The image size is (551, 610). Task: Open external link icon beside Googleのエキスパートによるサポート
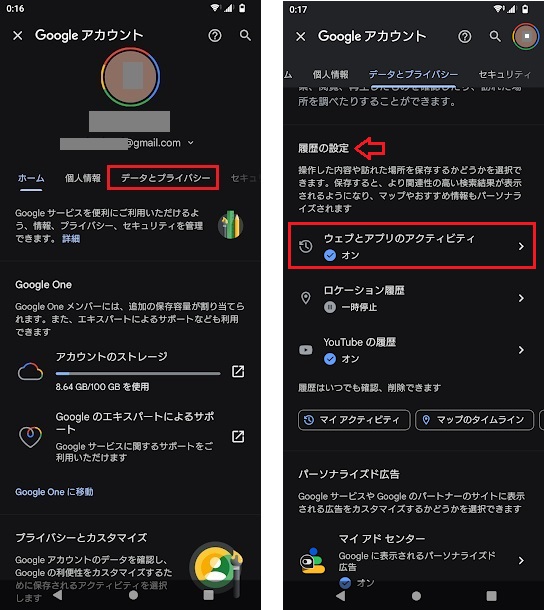[238, 436]
